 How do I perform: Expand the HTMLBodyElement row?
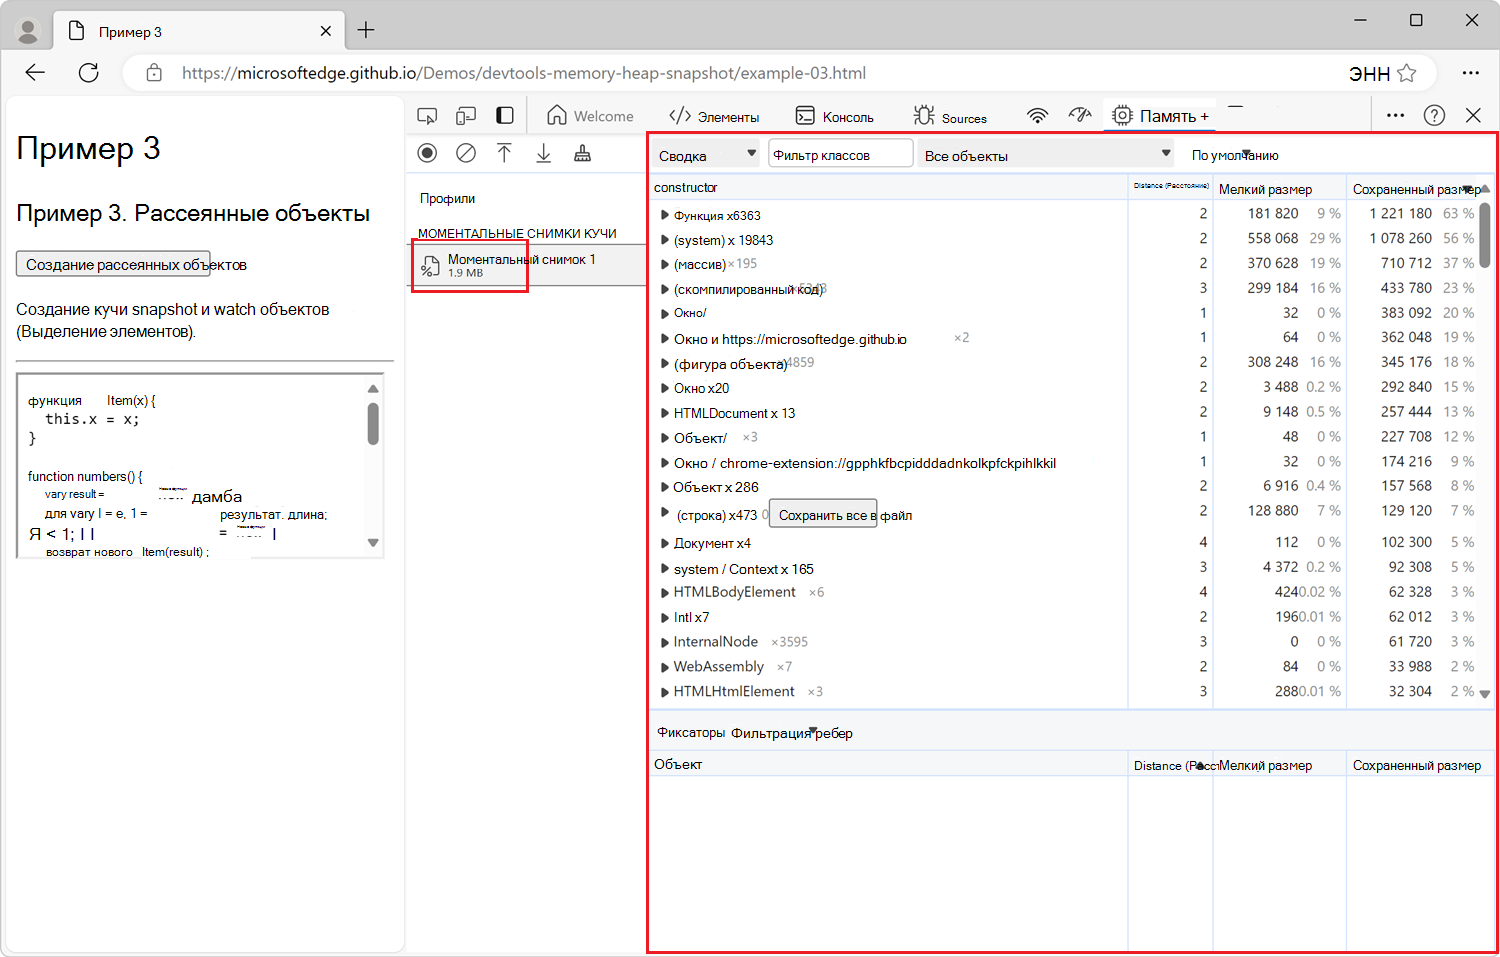point(665,592)
